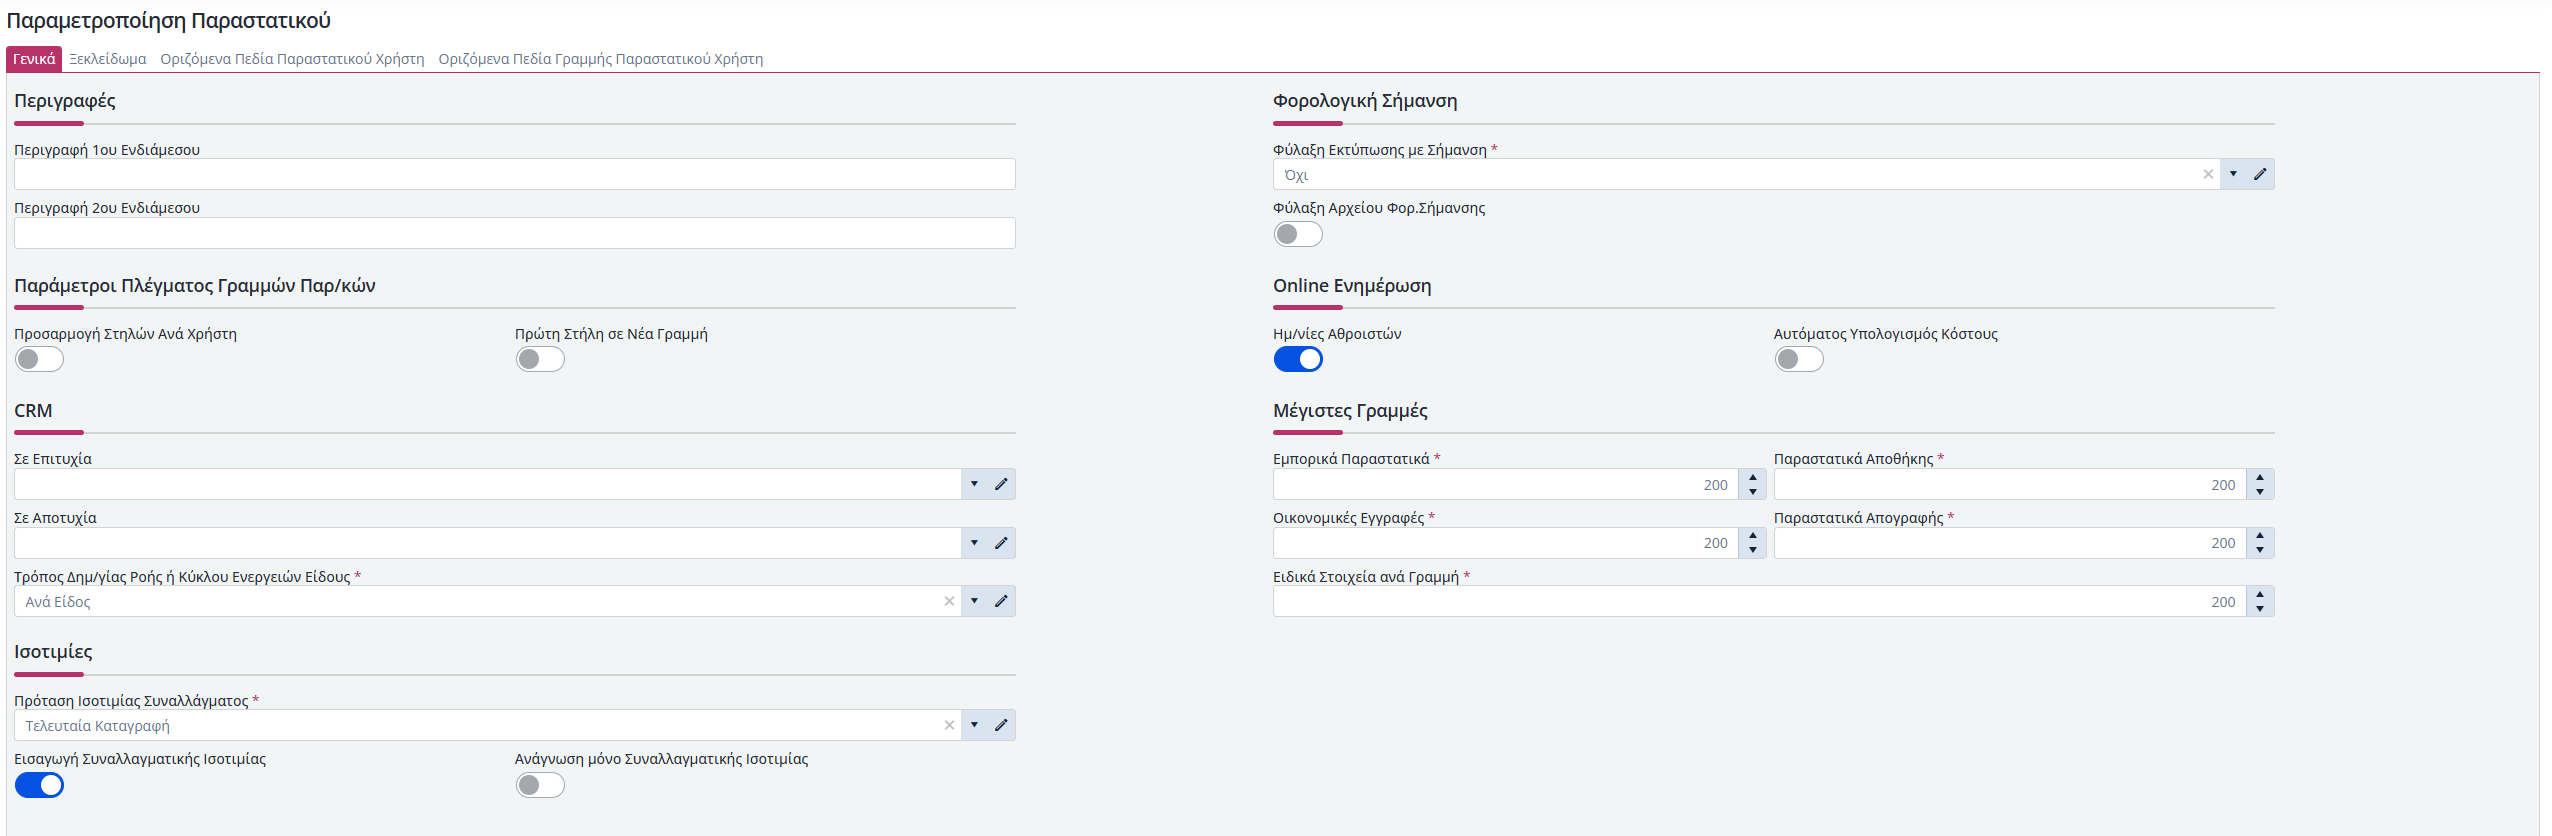2552x836 pixels.
Task: Increase Παραστατικά Απογραφής value with up arrow
Action: click(x=2260, y=536)
